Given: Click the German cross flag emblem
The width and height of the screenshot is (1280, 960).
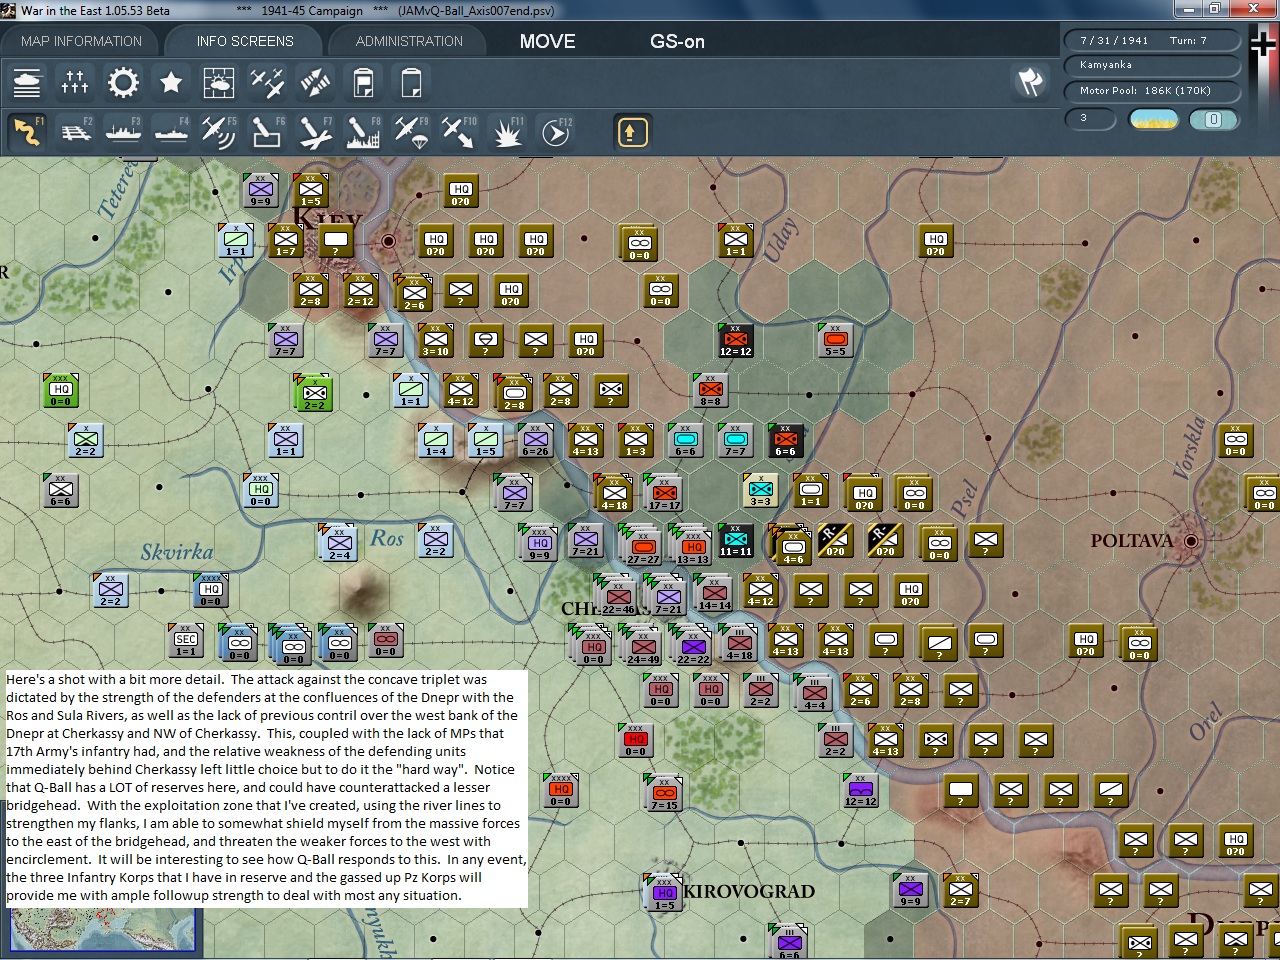Looking at the screenshot, I should [x=1263, y=45].
